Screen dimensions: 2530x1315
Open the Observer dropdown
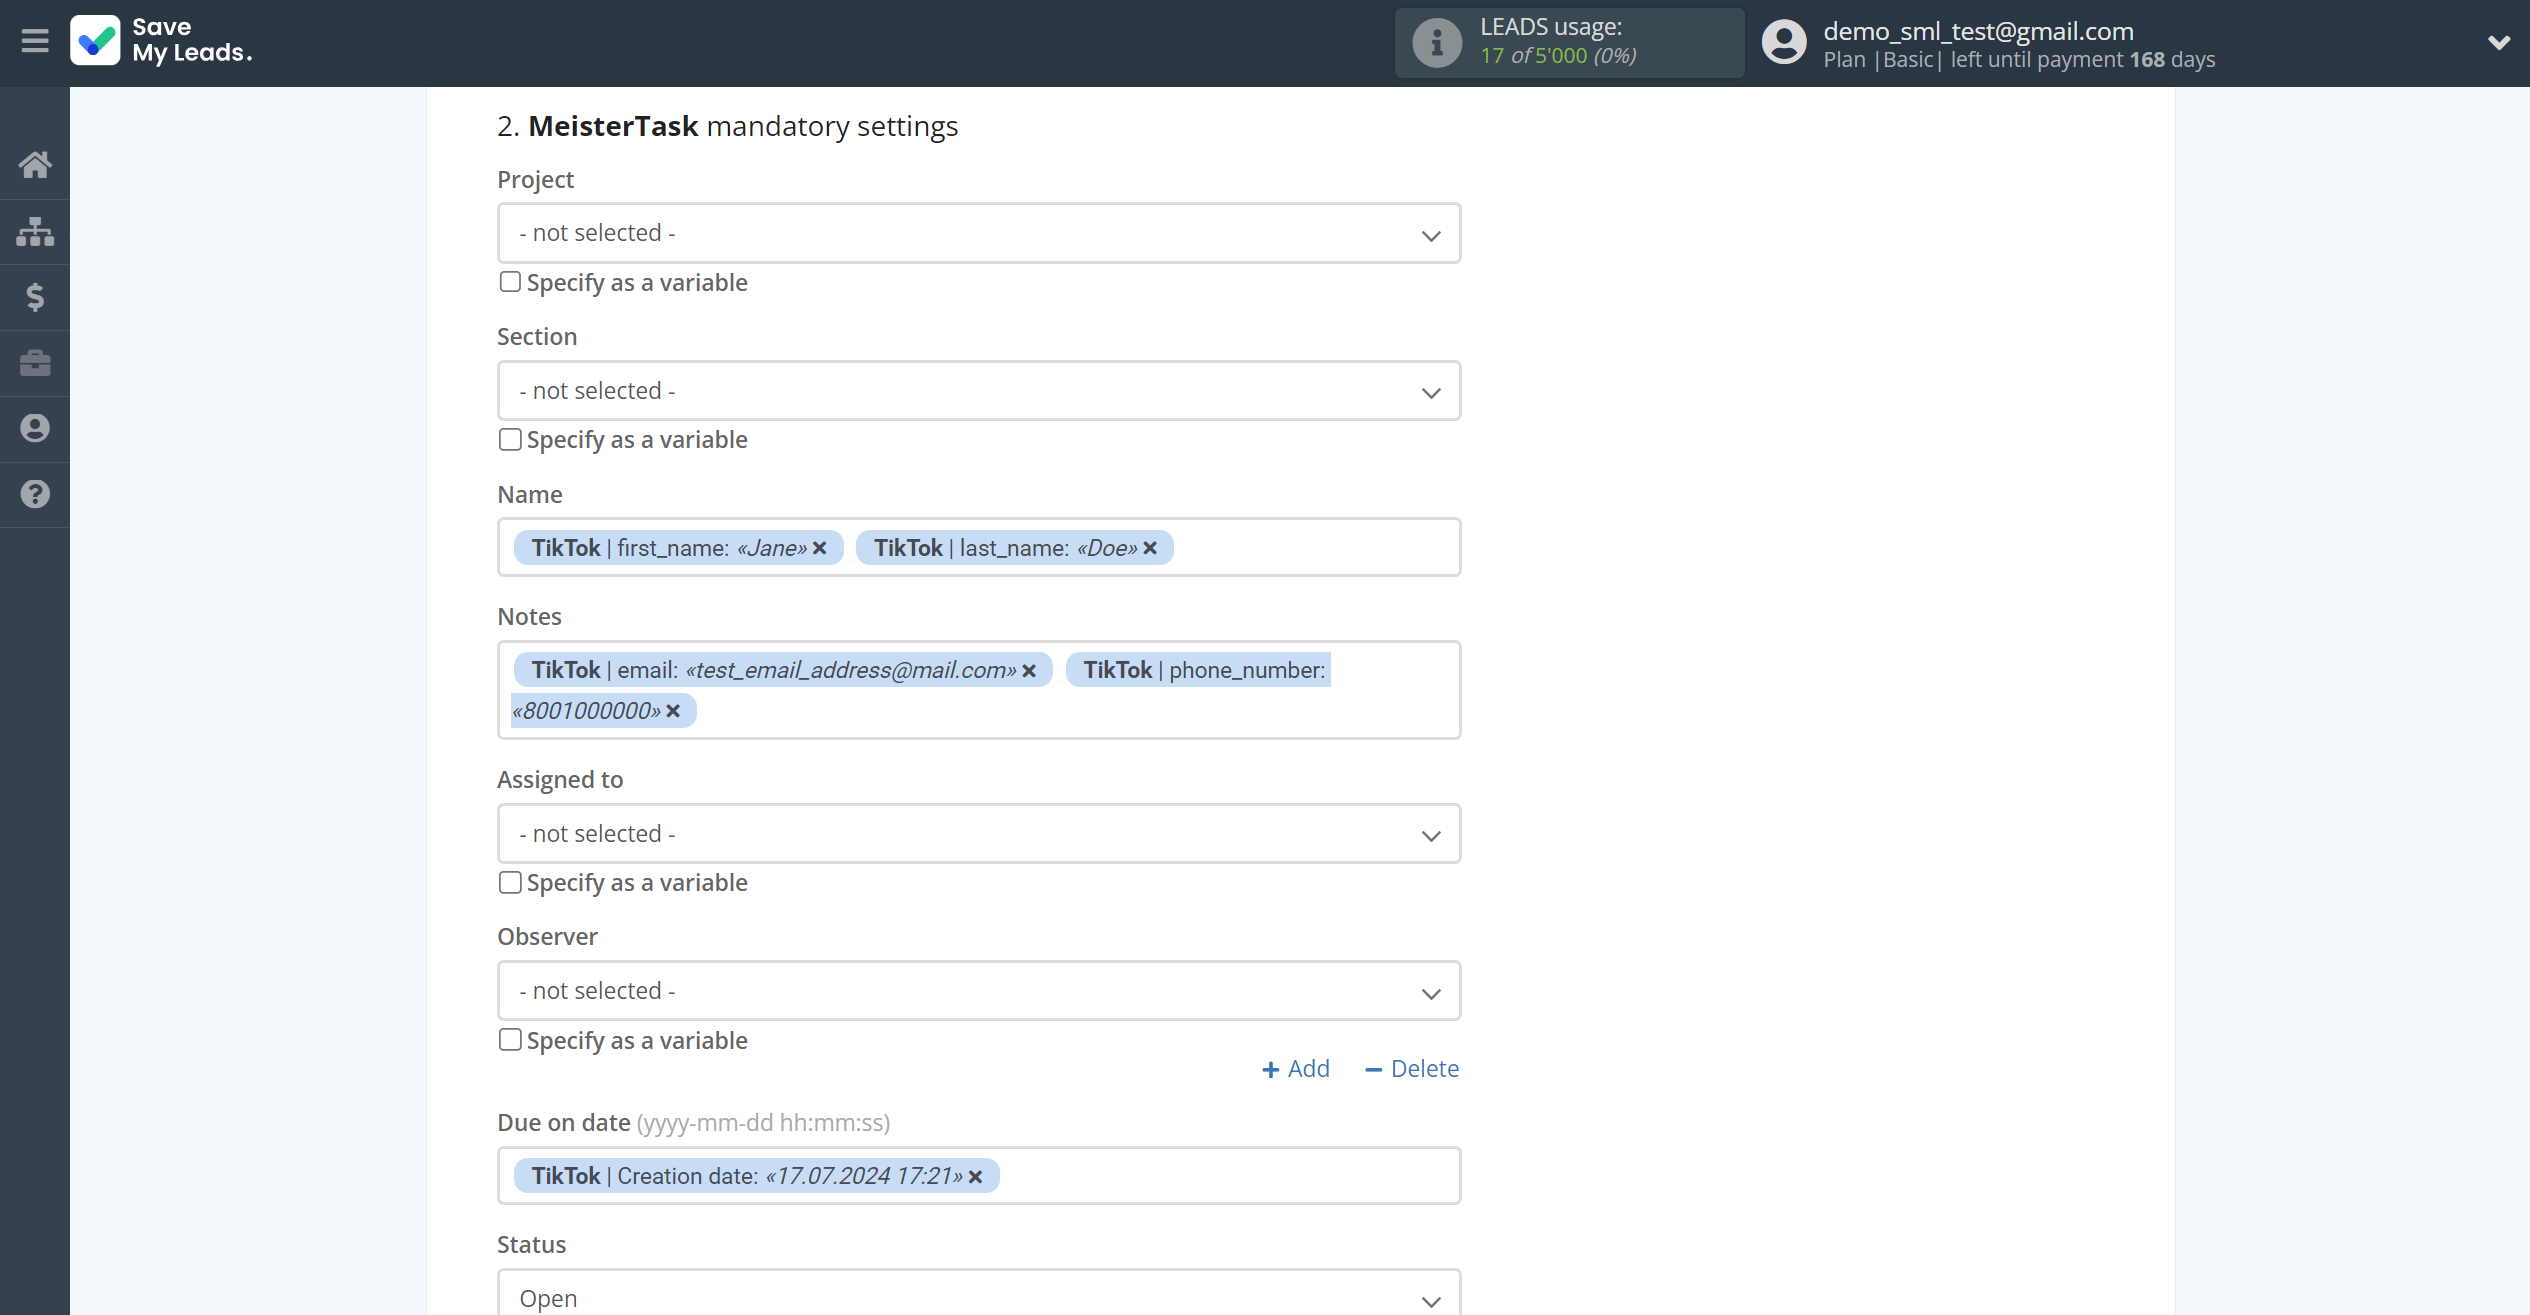[x=979, y=991]
